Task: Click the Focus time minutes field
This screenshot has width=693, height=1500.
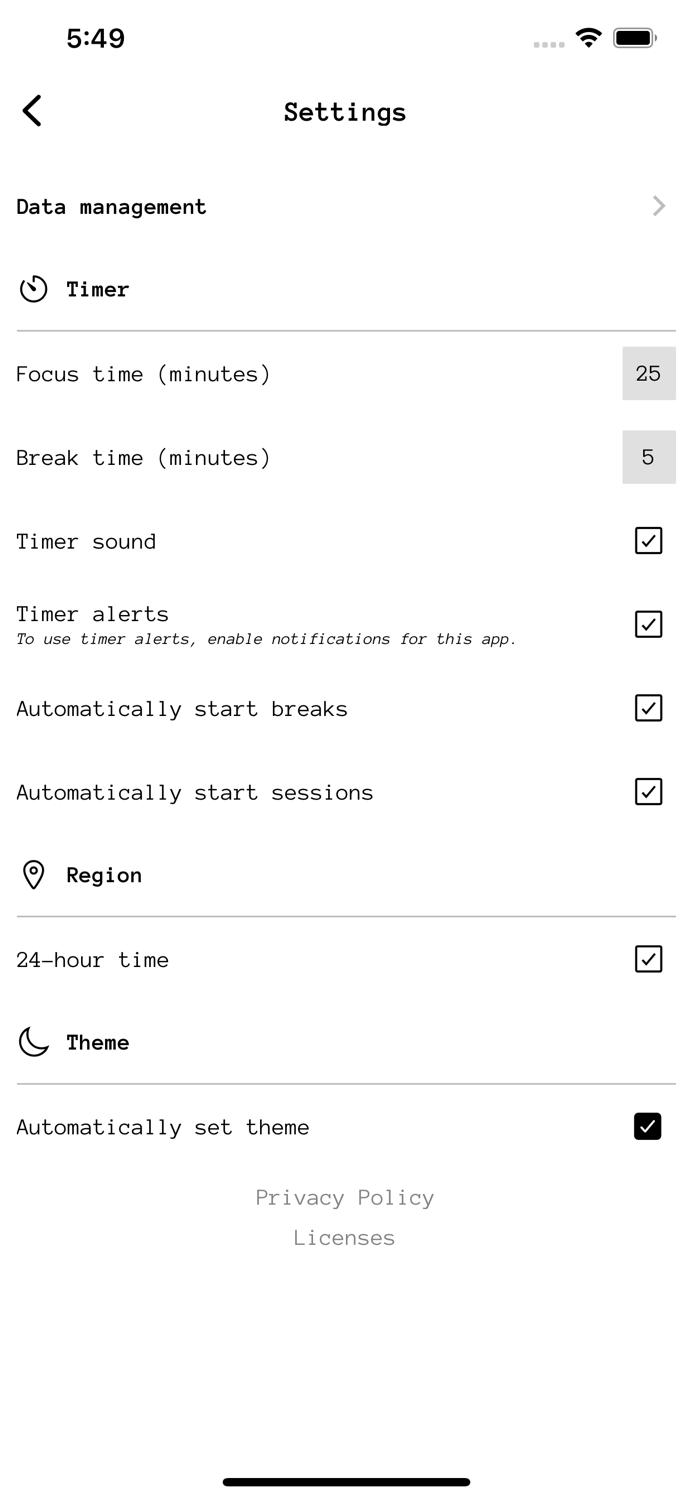Action: (x=649, y=373)
